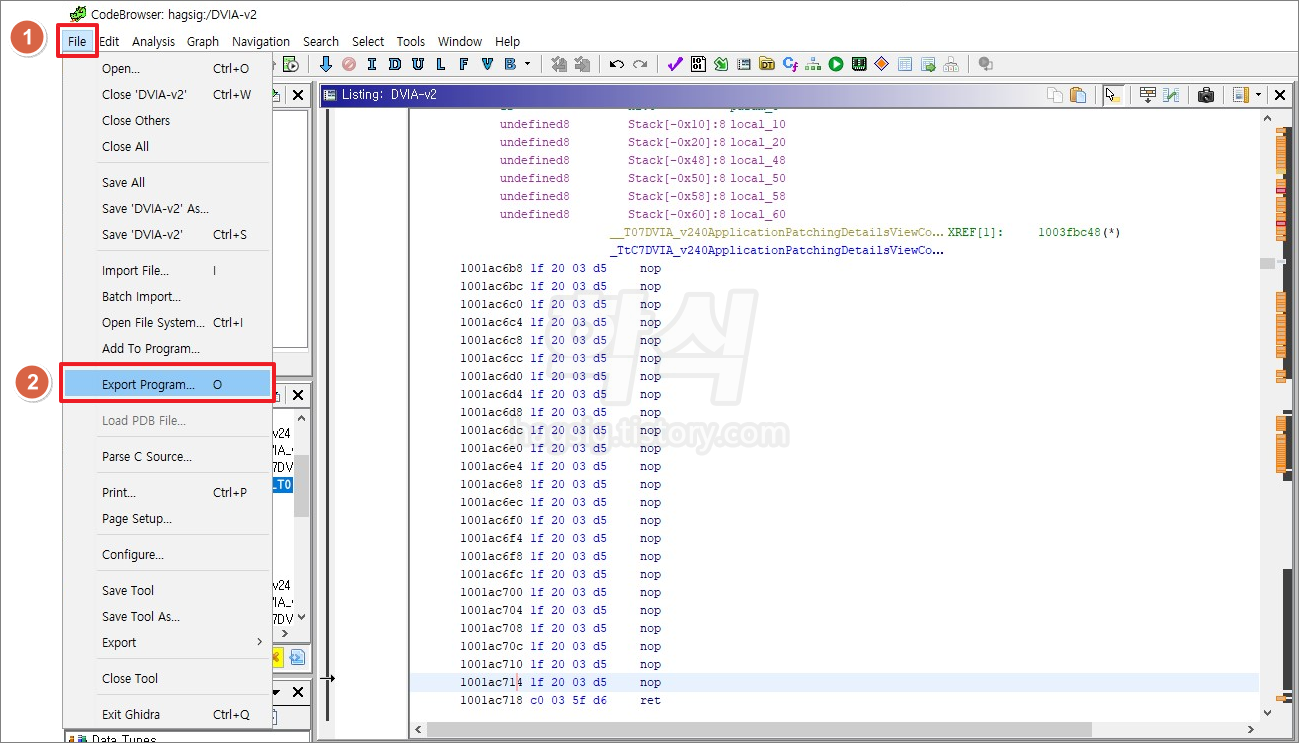
Task: Choose Save Tool As... entry
Action: pos(167,617)
